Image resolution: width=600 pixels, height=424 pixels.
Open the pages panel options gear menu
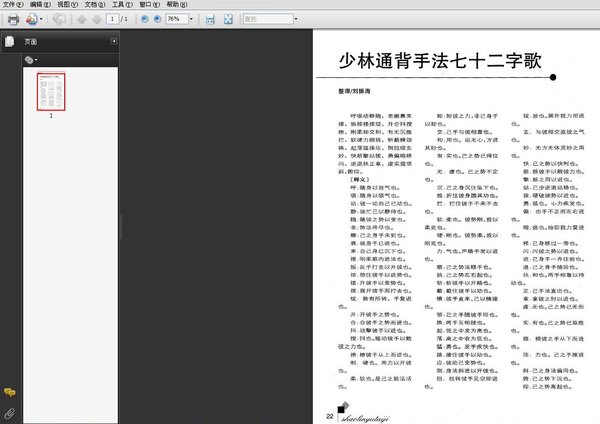31,60
